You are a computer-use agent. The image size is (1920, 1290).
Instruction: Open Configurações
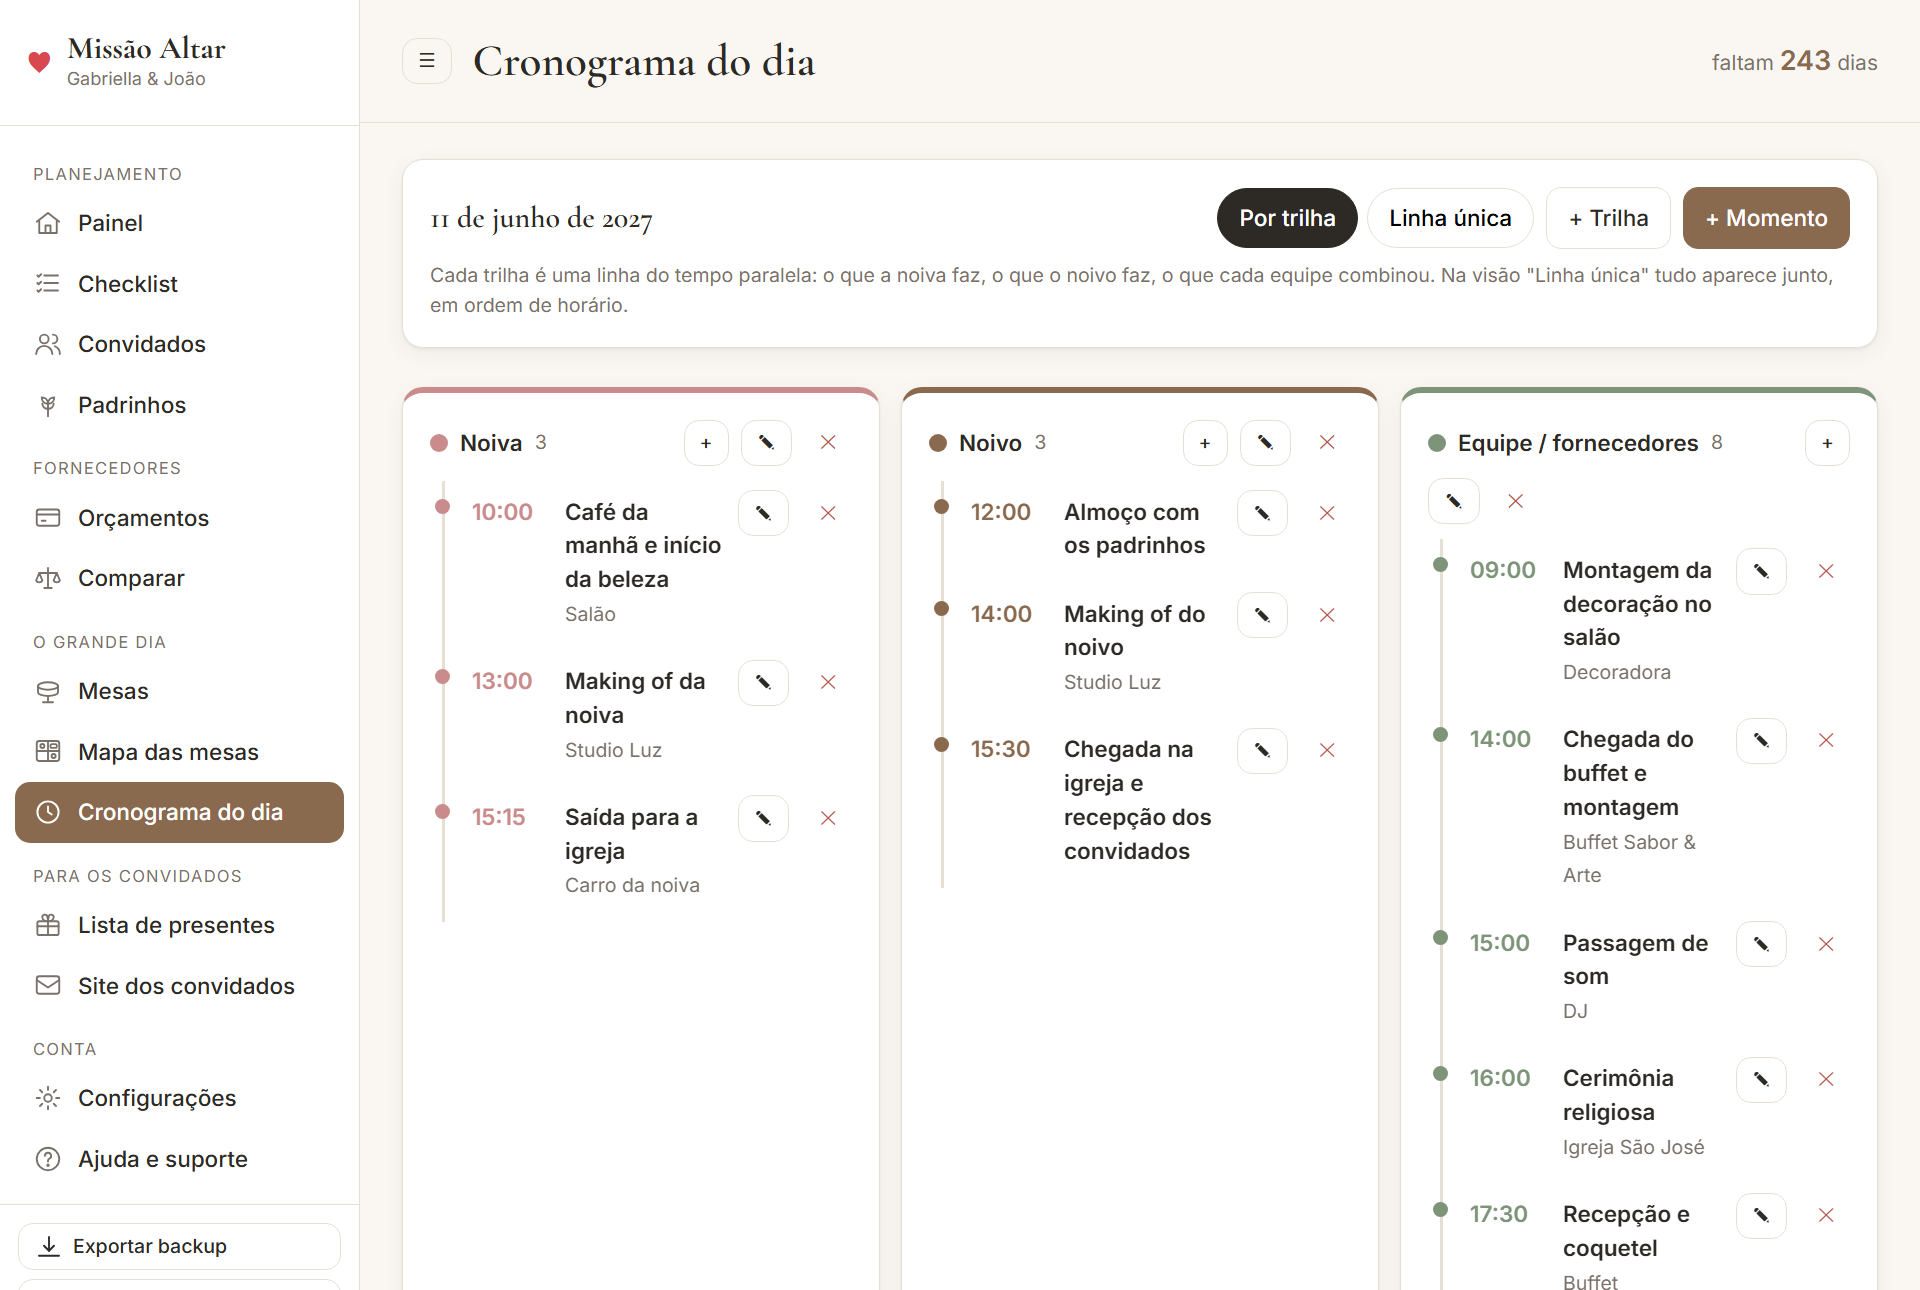(179, 1098)
